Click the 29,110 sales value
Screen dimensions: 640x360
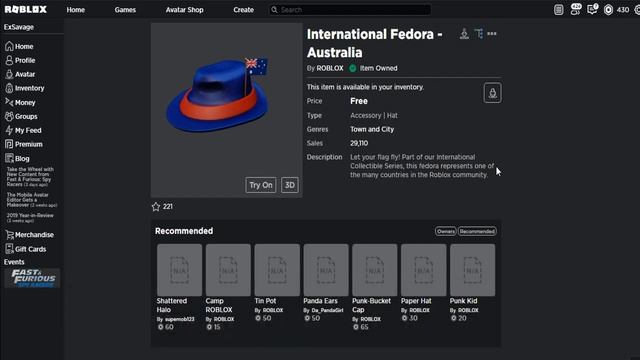(x=359, y=143)
